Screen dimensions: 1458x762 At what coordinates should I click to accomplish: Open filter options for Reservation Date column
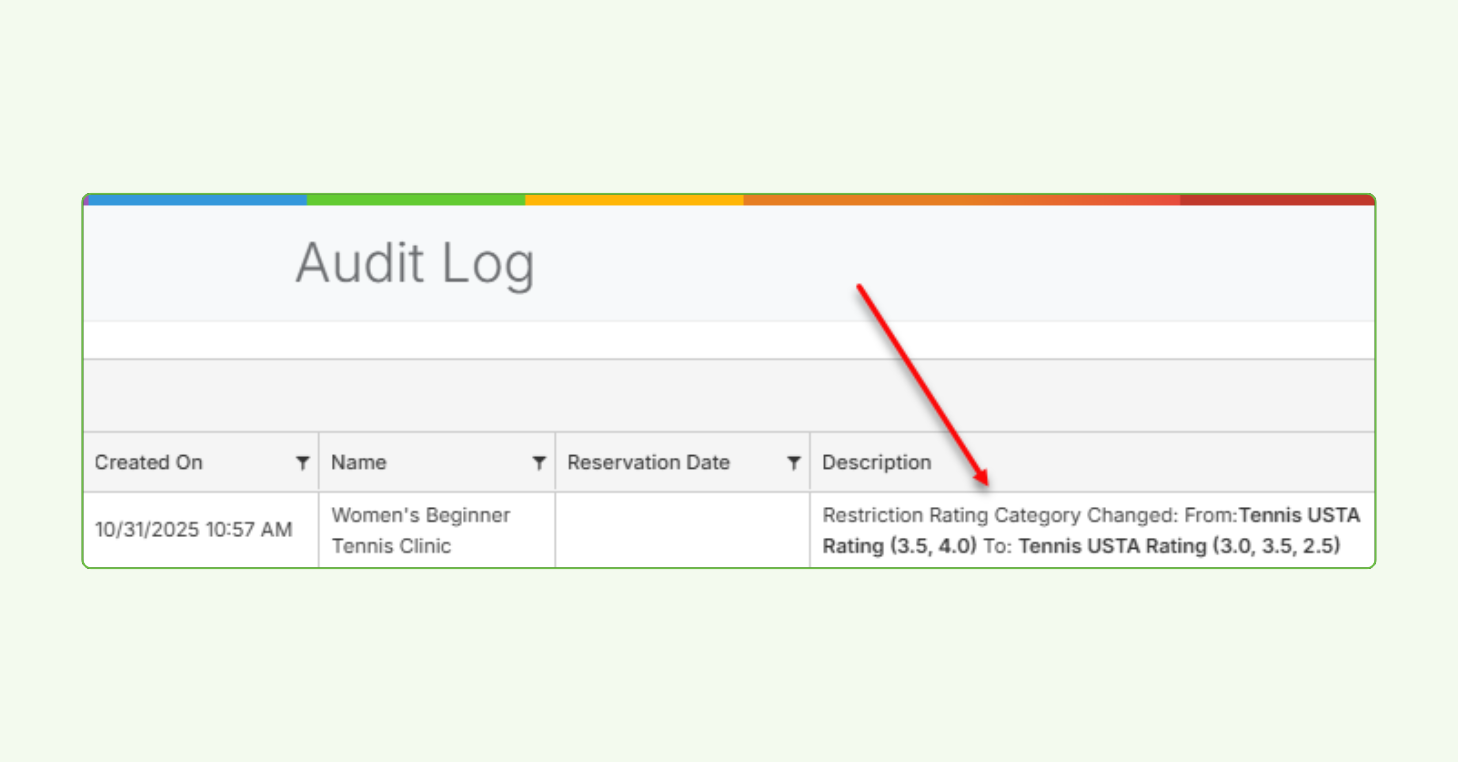pos(795,462)
